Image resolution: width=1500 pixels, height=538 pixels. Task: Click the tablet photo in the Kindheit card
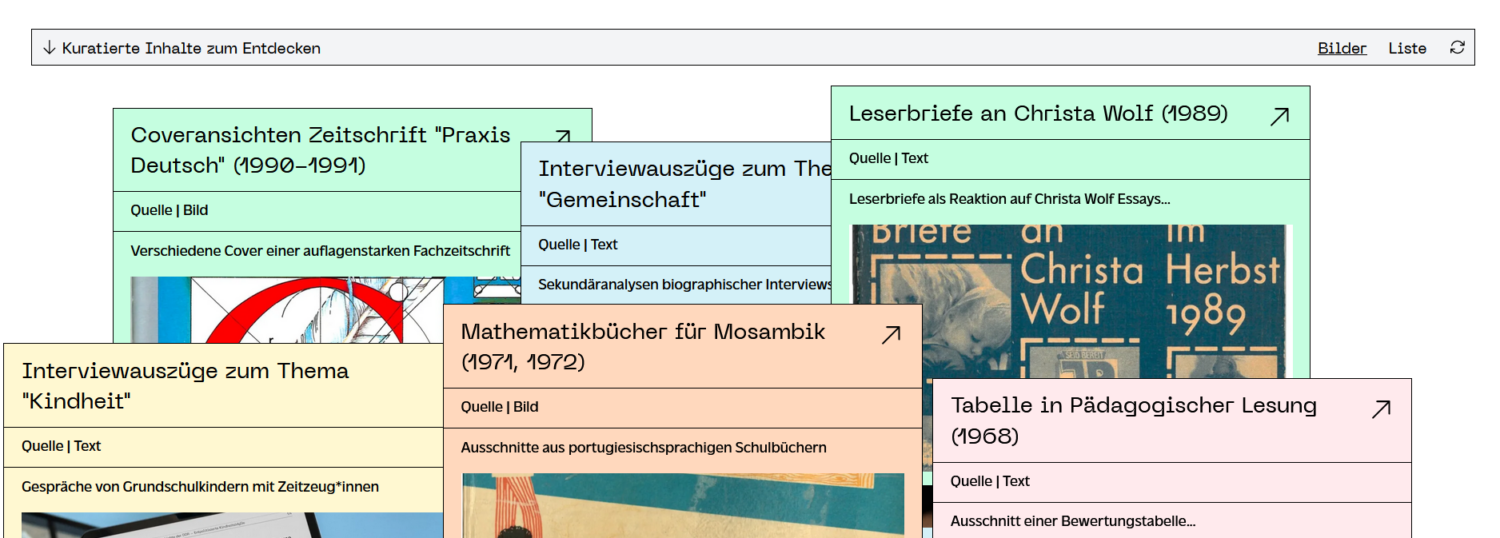pos(230,525)
